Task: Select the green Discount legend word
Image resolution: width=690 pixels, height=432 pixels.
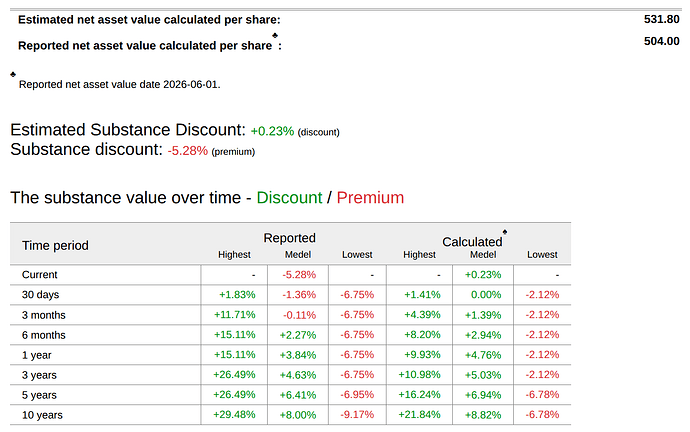Action: tap(289, 198)
